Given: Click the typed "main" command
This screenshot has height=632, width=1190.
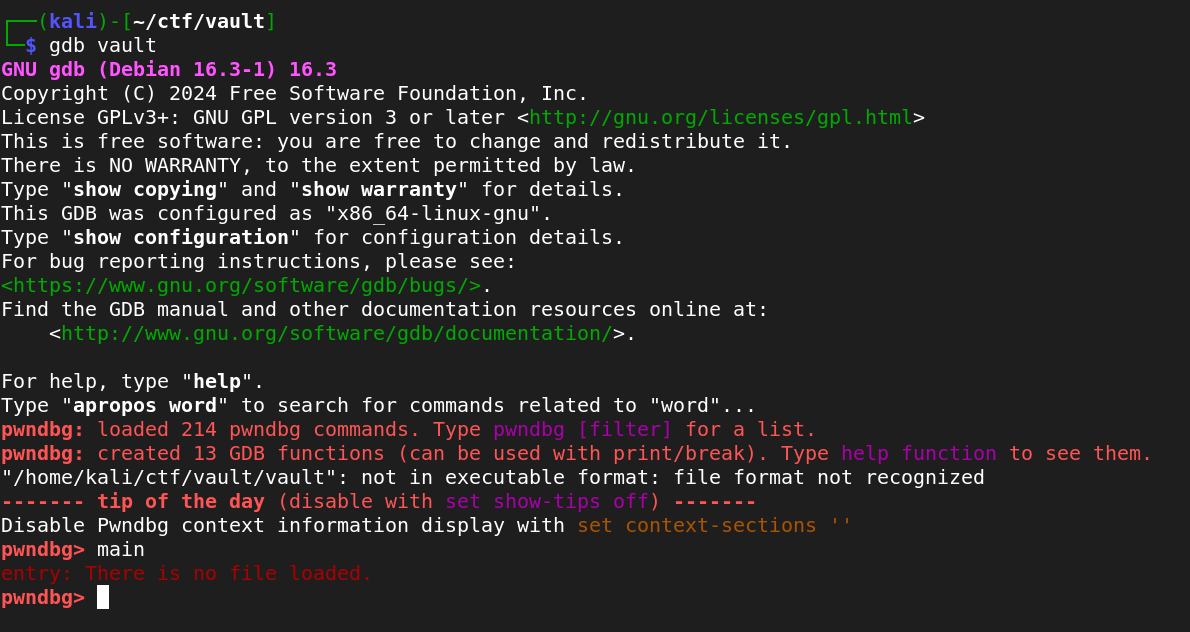Looking at the screenshot, I should (x=121, y=549).
